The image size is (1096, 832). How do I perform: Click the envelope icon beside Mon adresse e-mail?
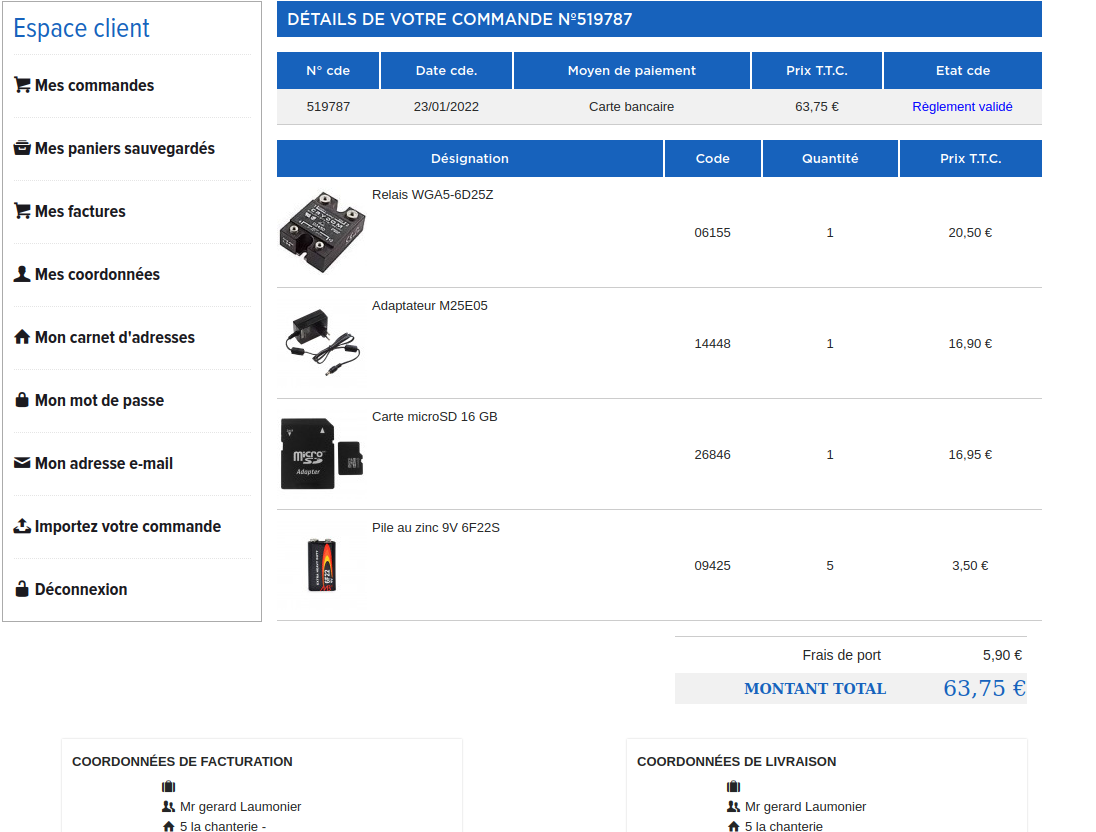[x=22, y=463]
